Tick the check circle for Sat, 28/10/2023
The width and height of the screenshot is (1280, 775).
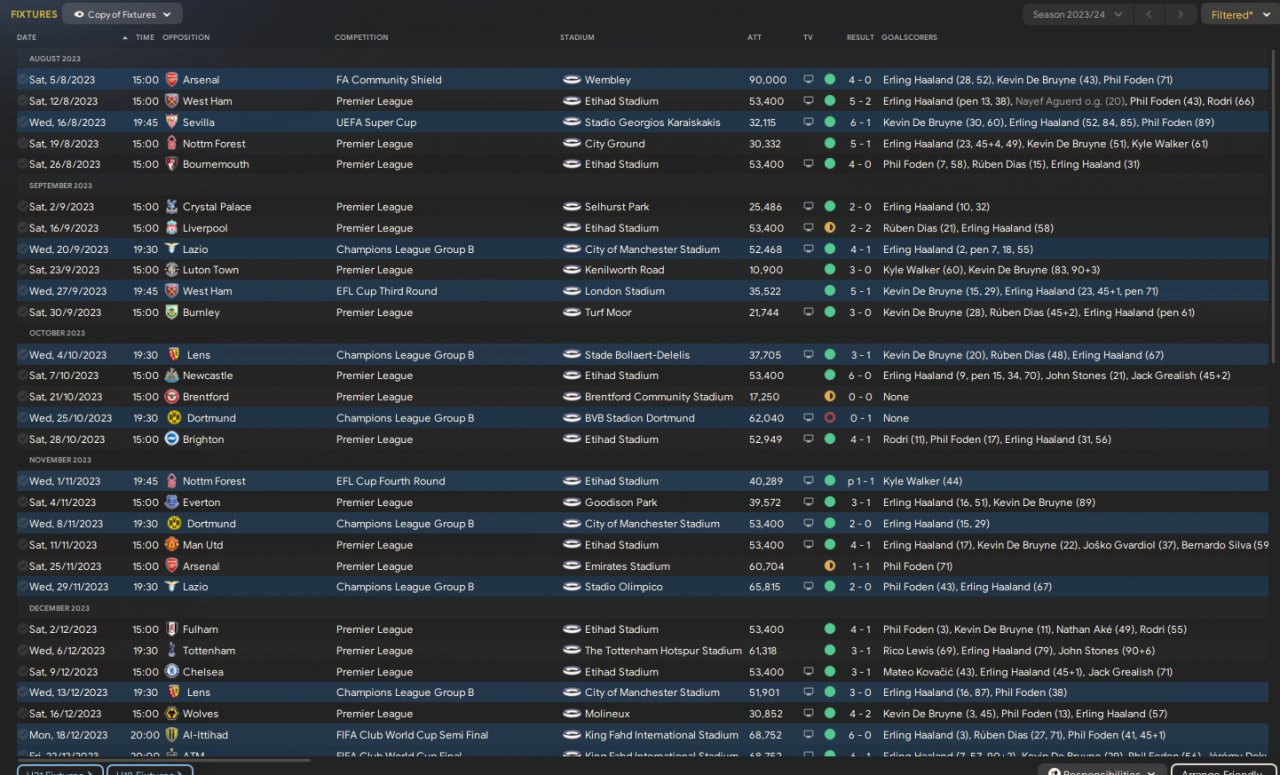pyautogui.click(x=22, y=439)
